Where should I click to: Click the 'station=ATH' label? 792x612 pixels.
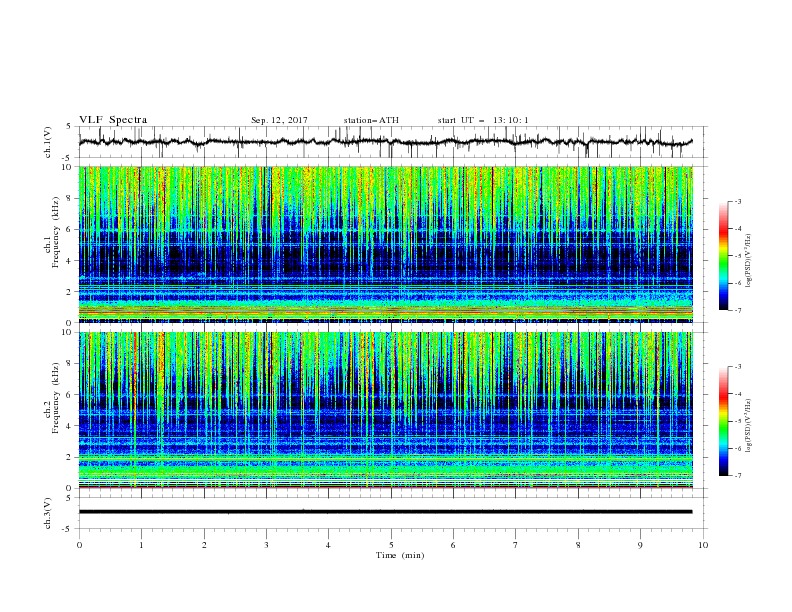(x=371, y=120)
